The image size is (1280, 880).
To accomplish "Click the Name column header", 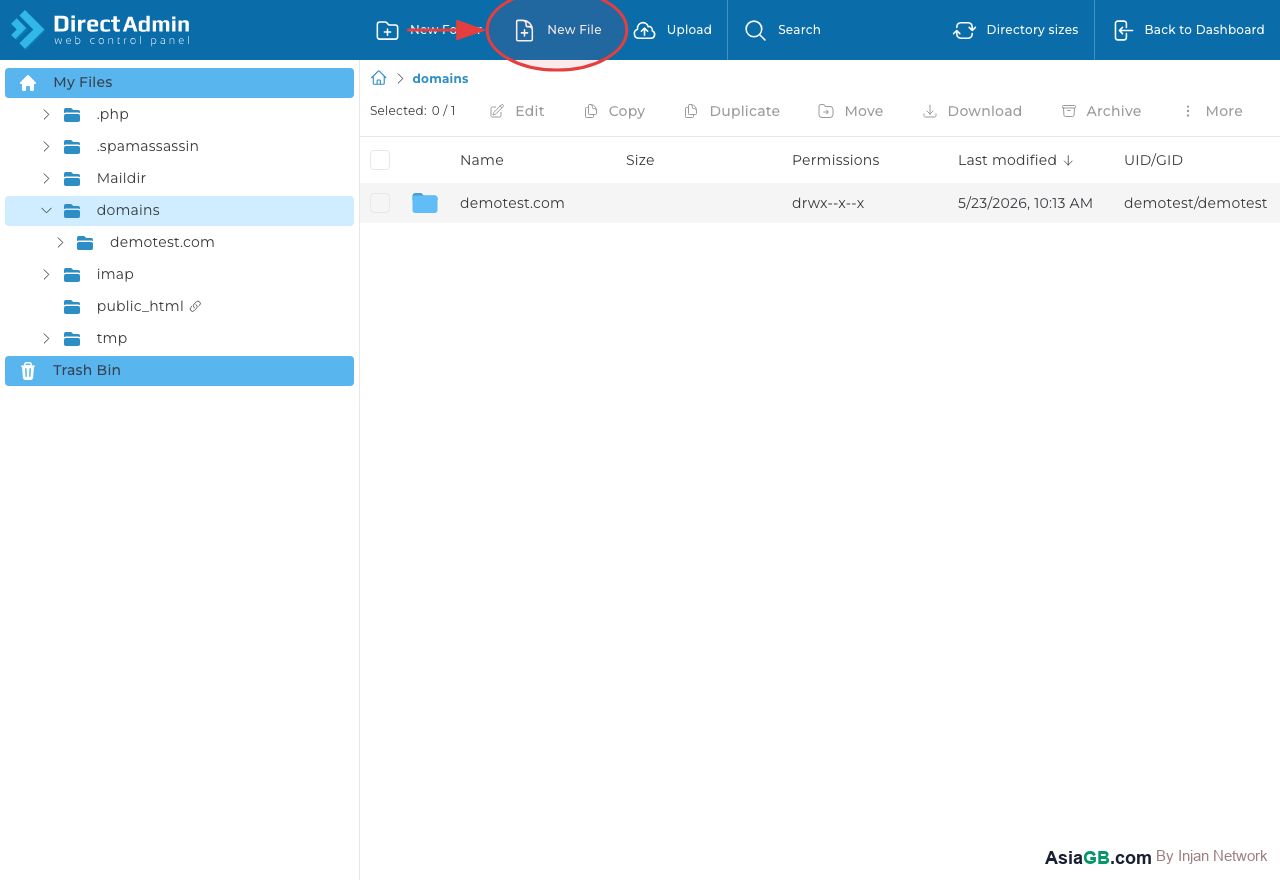I will 482,160.
